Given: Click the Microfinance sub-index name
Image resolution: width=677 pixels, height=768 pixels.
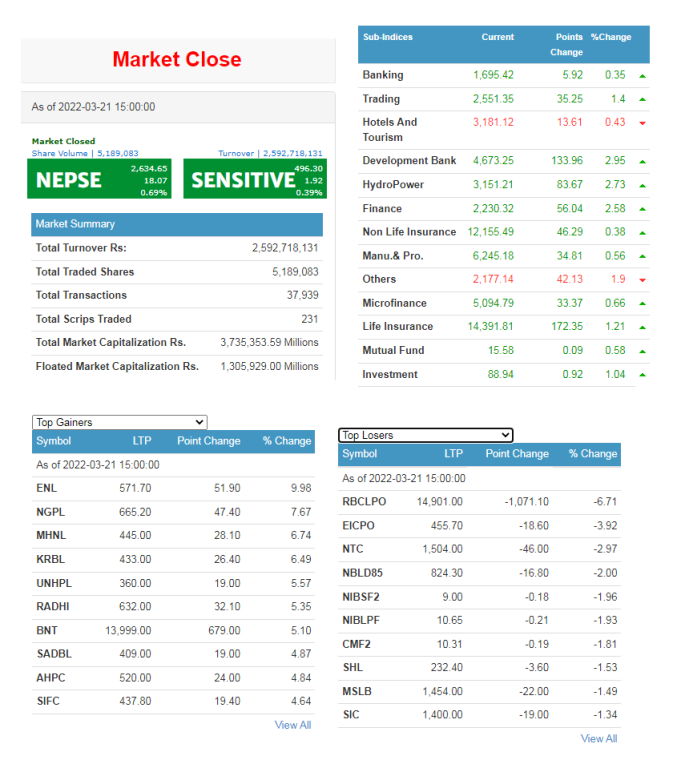Looking at the screenshot, I should pyautogui.click(x=395, y=303).
